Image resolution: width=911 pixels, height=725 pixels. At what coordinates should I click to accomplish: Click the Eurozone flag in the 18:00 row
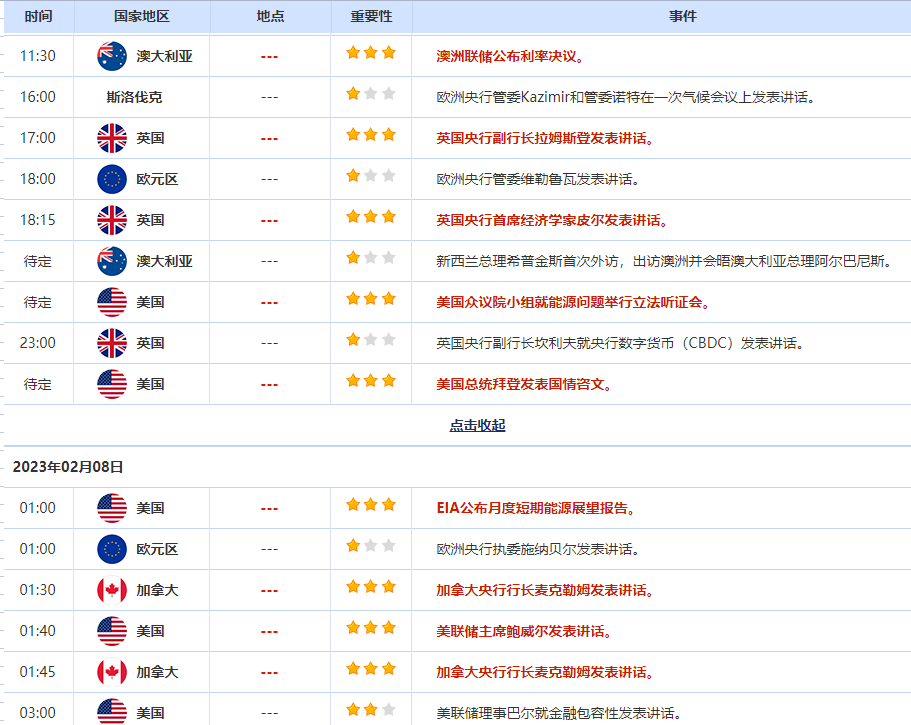tap(112, 179)
